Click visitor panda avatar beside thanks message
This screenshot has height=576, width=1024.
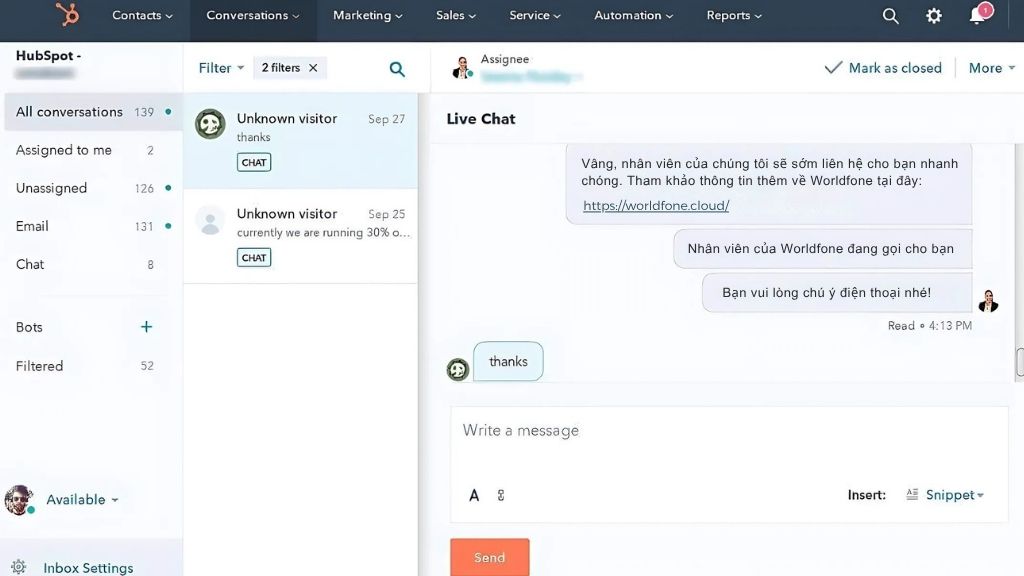pos(458,370)
